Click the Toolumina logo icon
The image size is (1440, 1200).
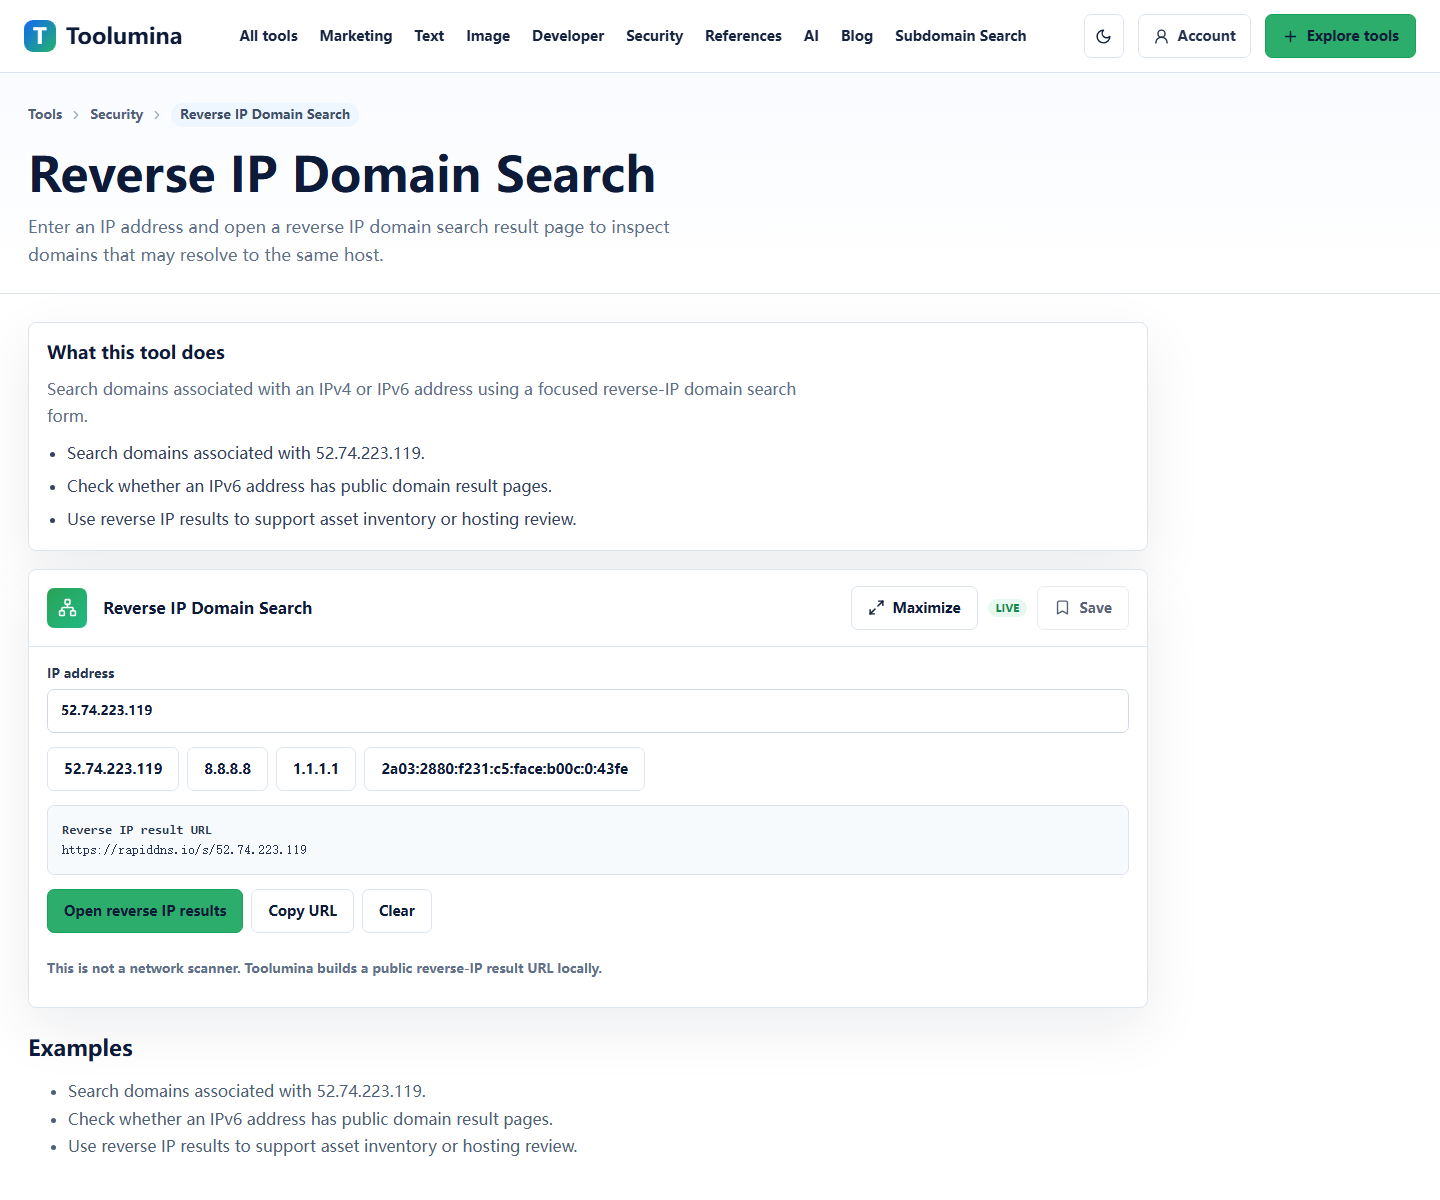(x=40, y=36)
